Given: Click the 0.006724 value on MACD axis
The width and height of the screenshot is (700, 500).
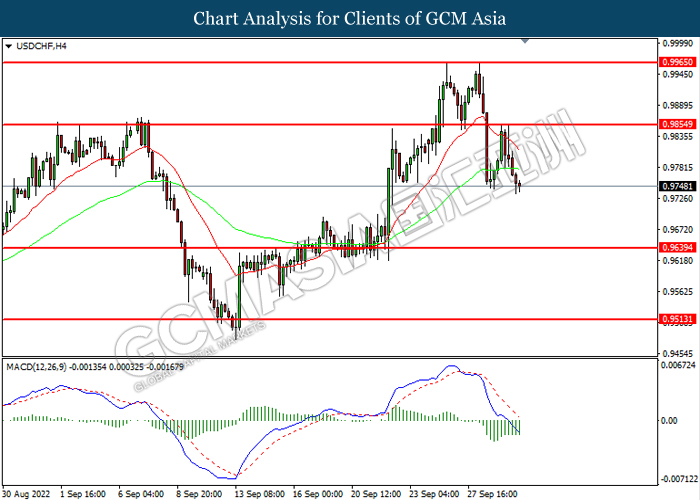Looking at the screenshot, I should click(x=678, y=365).
